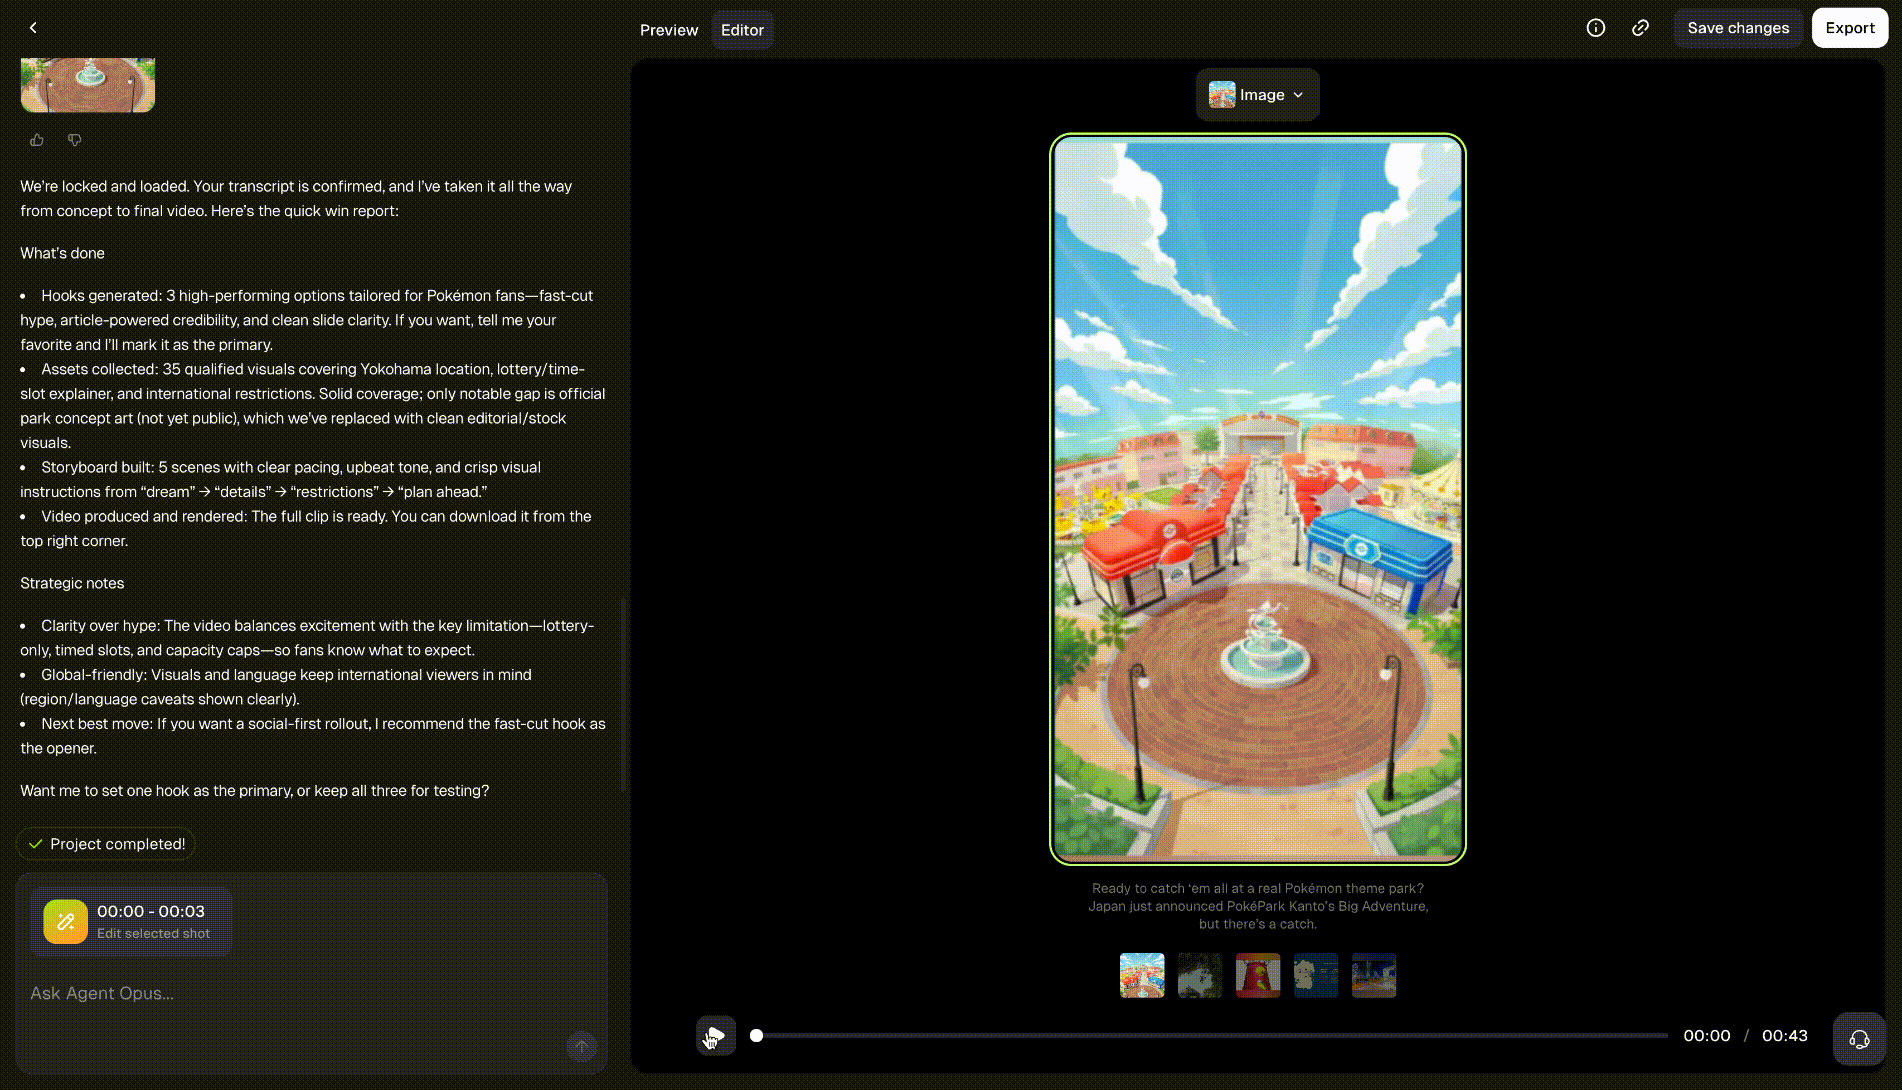The height and width of the screenshot is (1090, 1902).
Task: Click the yellow edit shot icon
Action: pos(66,922)
